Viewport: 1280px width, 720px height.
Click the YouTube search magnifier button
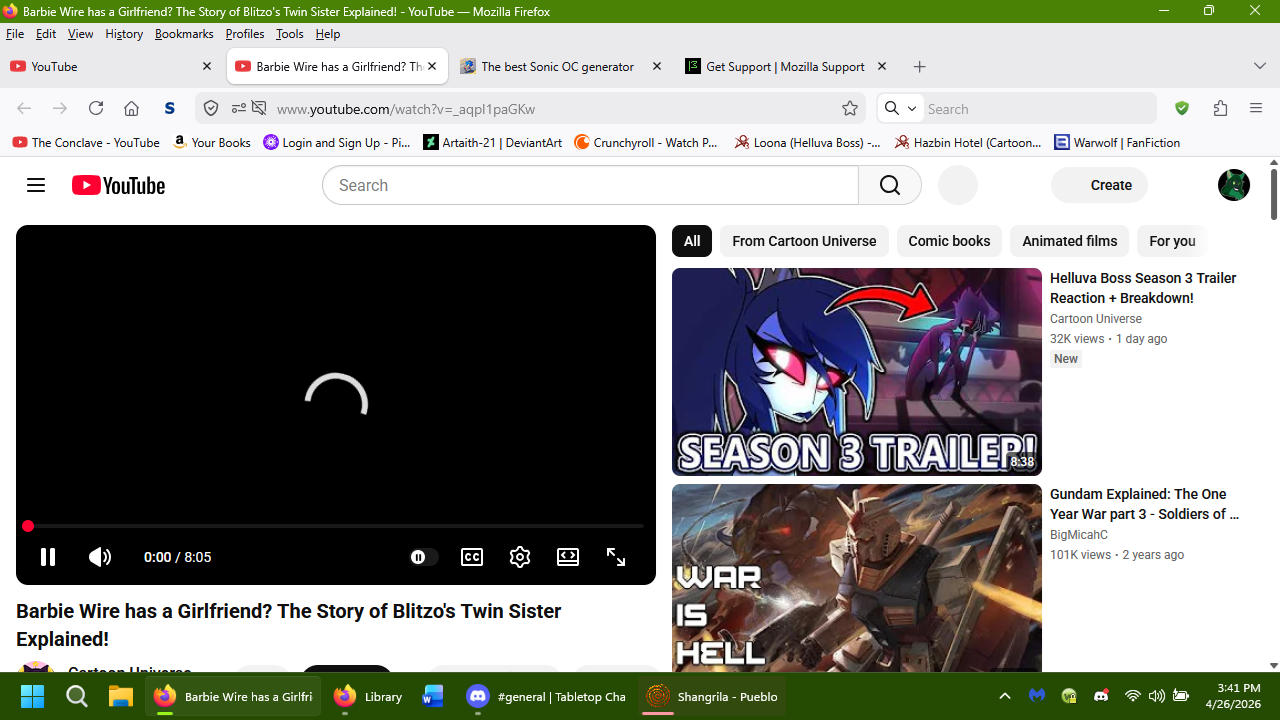pyautogui.click(x=890, y=185)
